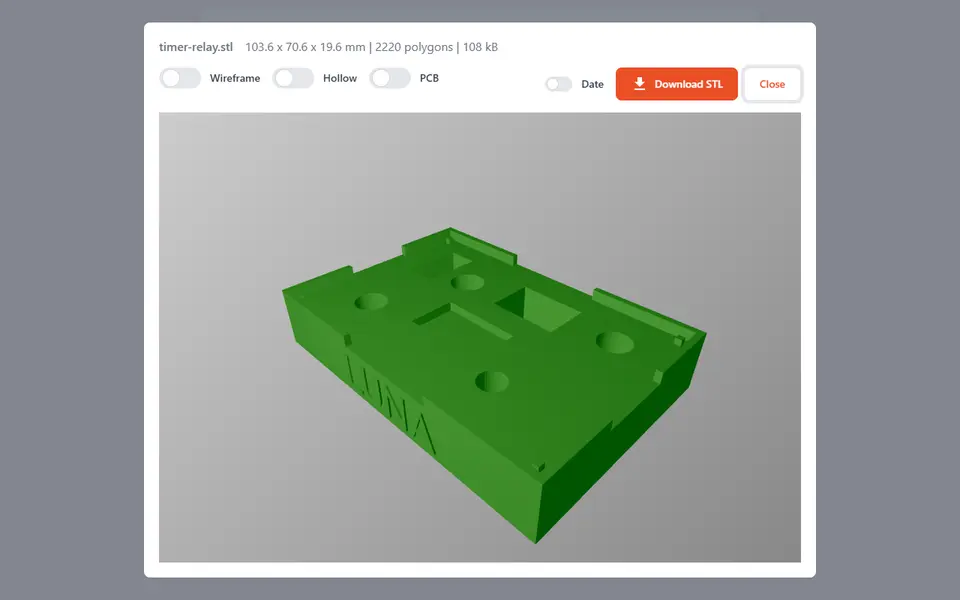Toggle the PCB view switch
The image size is (960, 600).
click(390, 78)
